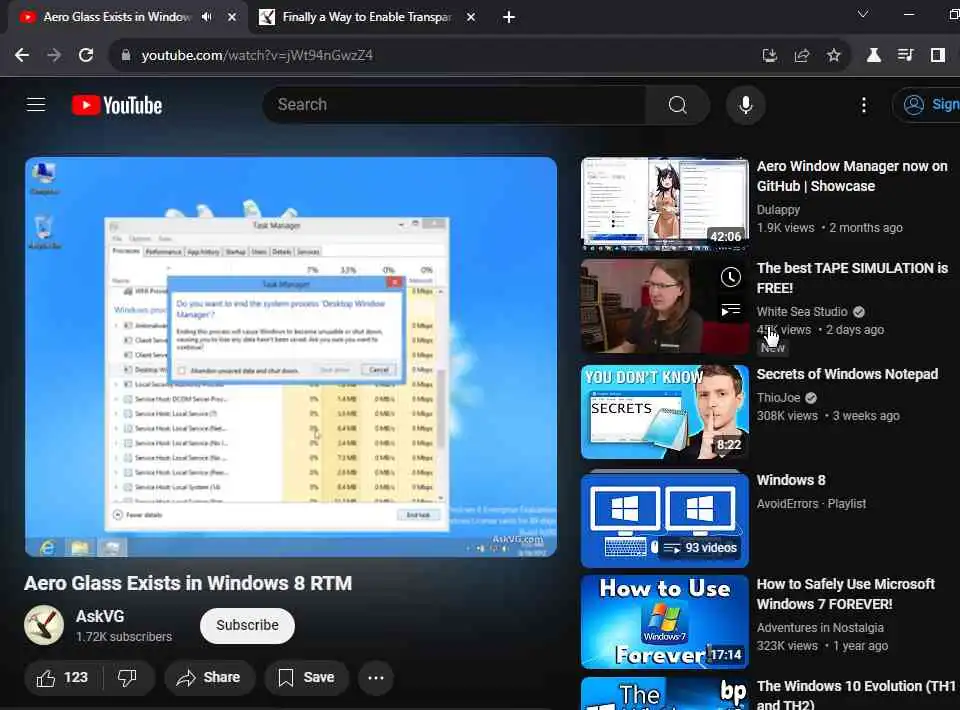Screen dimensions: 960x710
Task: Add TAPE SIMULATION video to Watch later
Action: pyautogui.click(x=730, y=277)
